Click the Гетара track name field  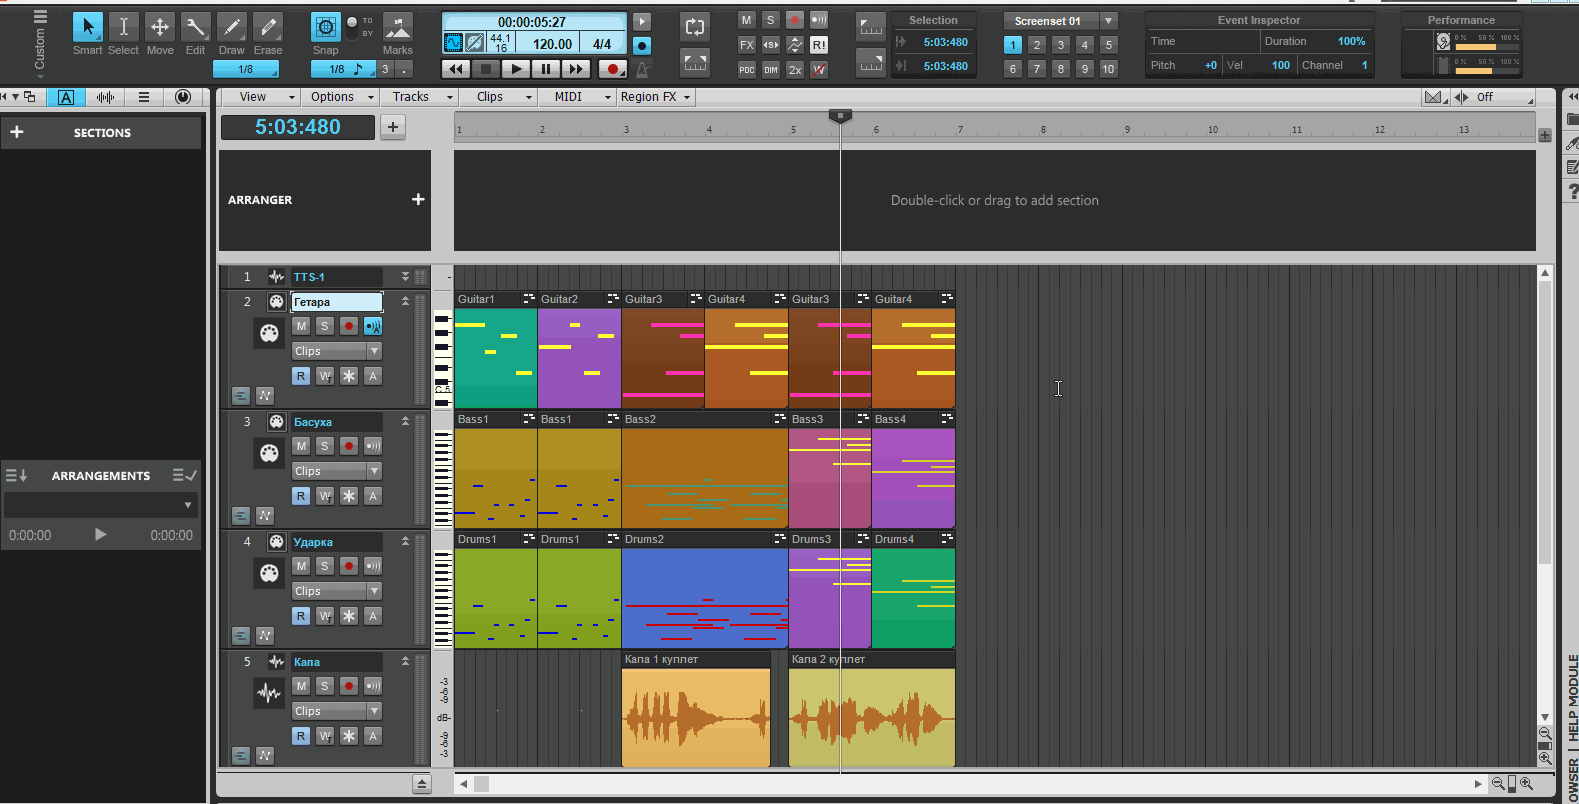tap(337, 302)
